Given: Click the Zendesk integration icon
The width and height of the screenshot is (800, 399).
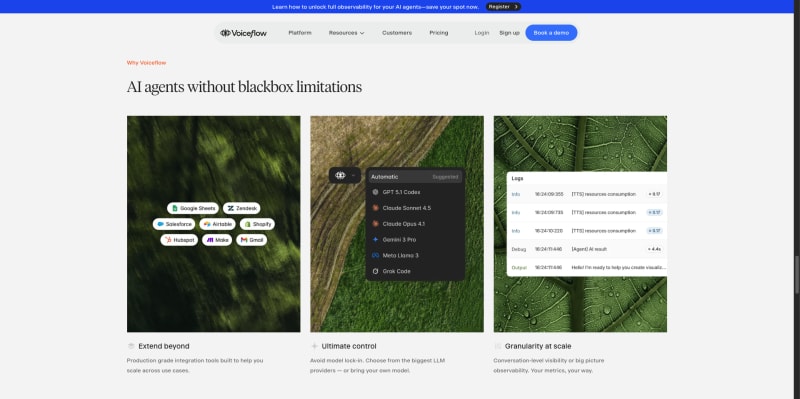Looking at the screenshot, I should (x=231, y=208).
